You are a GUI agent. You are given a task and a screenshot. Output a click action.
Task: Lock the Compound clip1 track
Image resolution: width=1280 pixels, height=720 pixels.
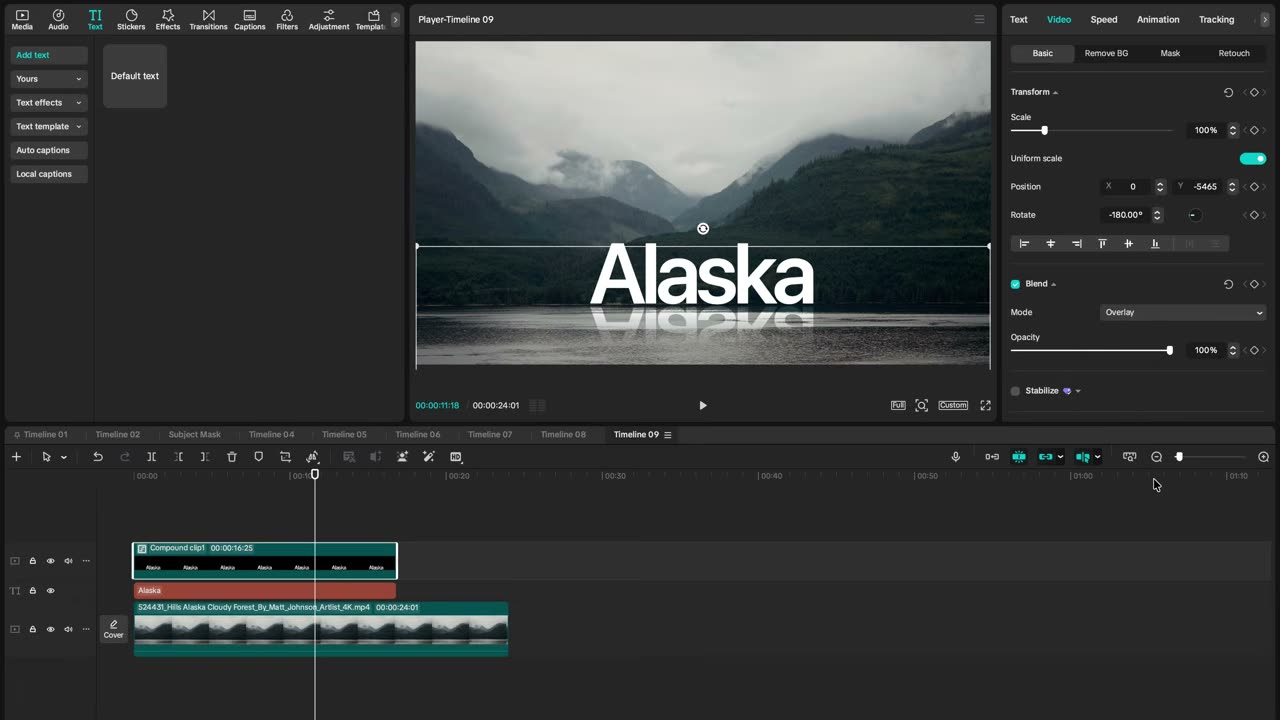32,561
